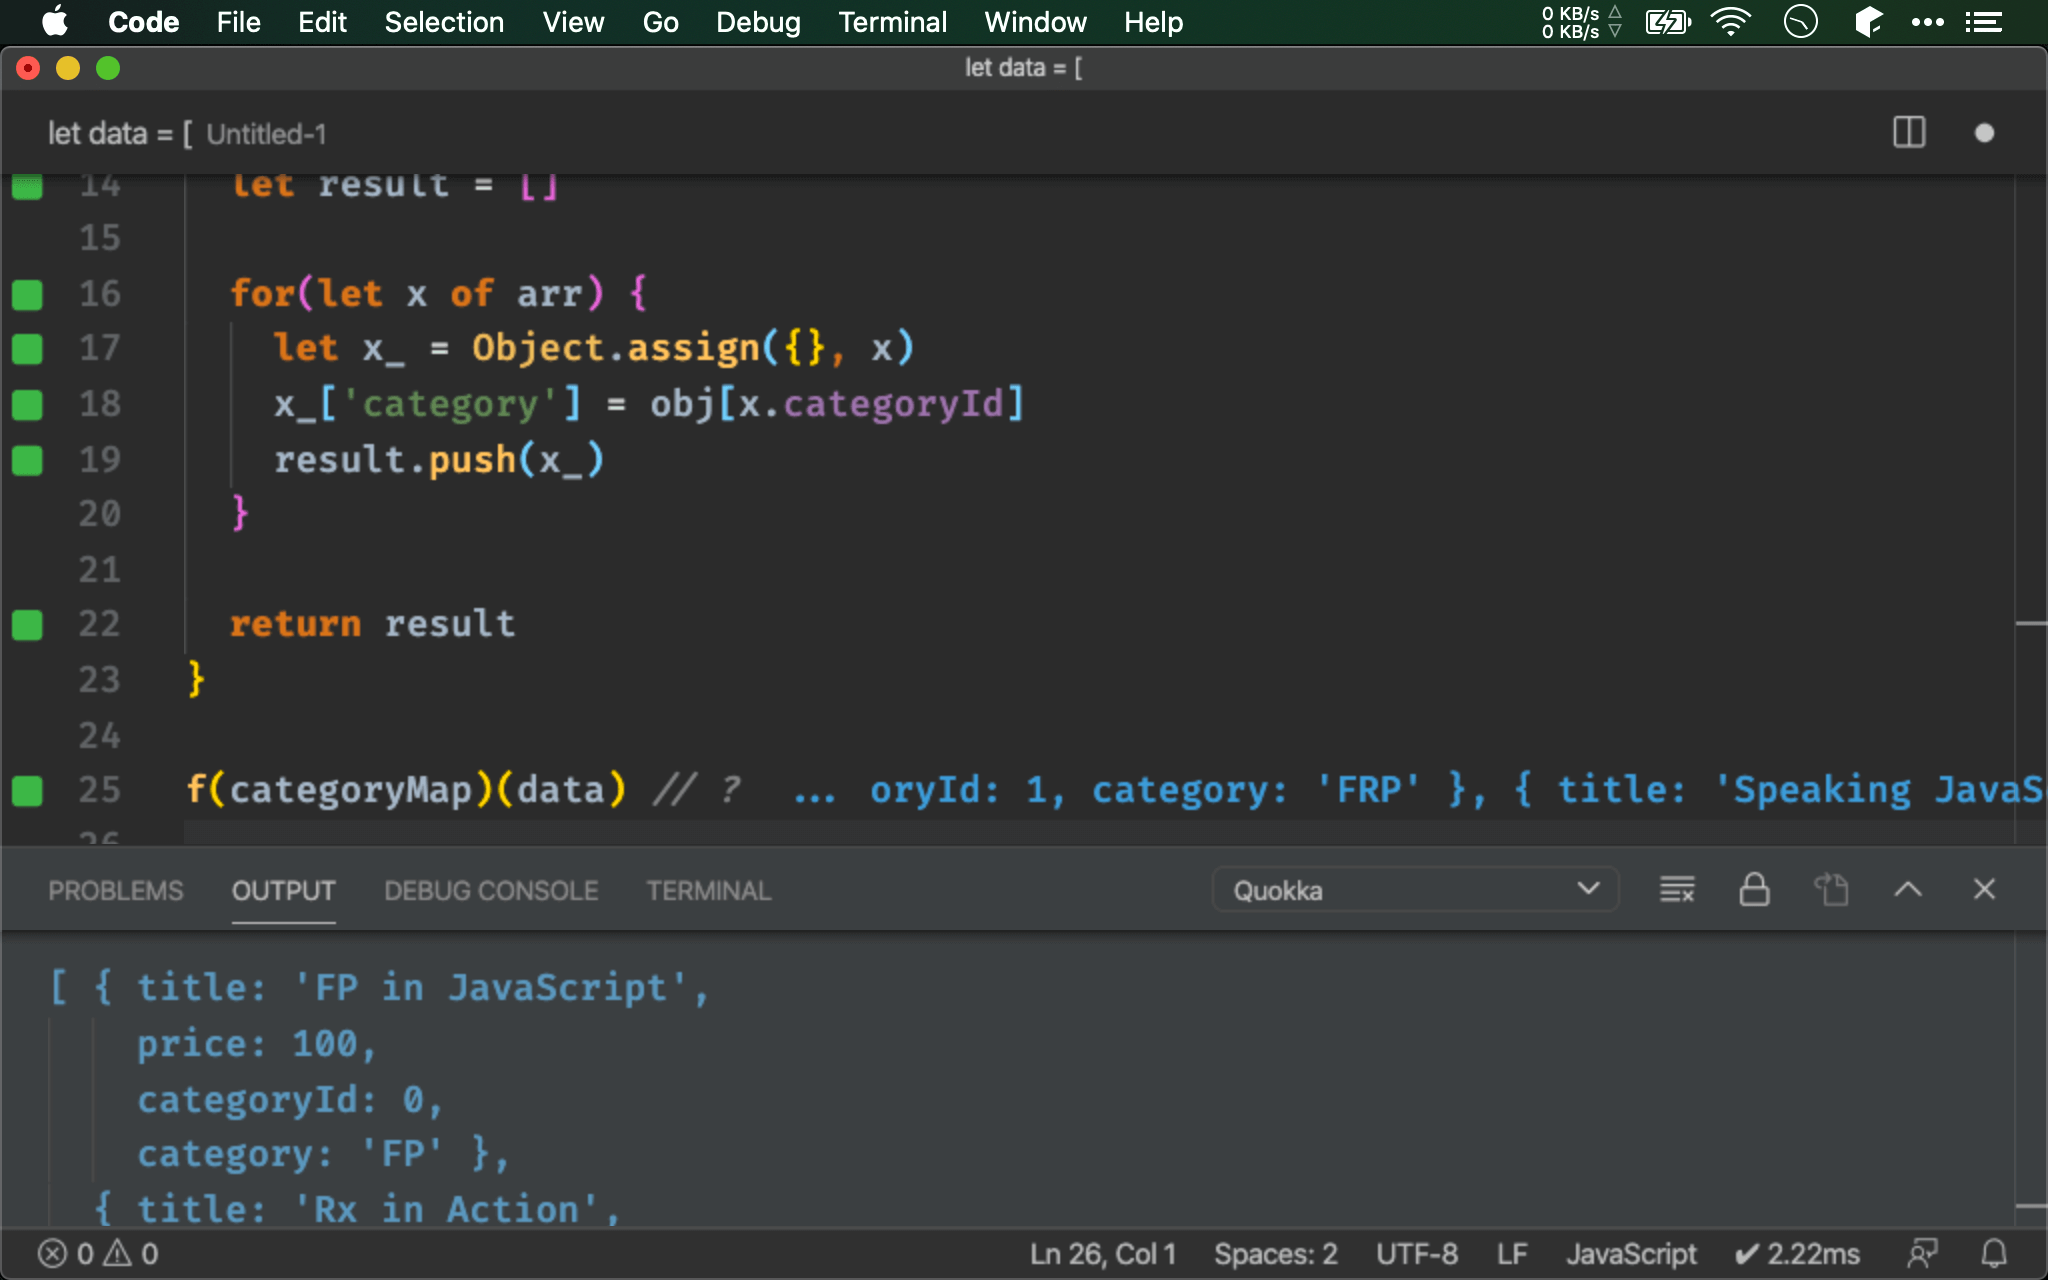Click "title: 'FP in JavaScript'" in output
2048x1280 pixels.
(411, 988)
